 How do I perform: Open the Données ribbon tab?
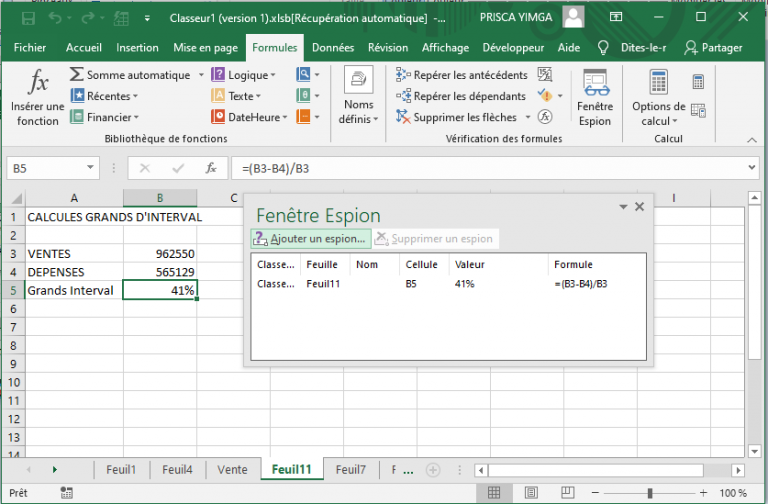(x=333, y=47)
